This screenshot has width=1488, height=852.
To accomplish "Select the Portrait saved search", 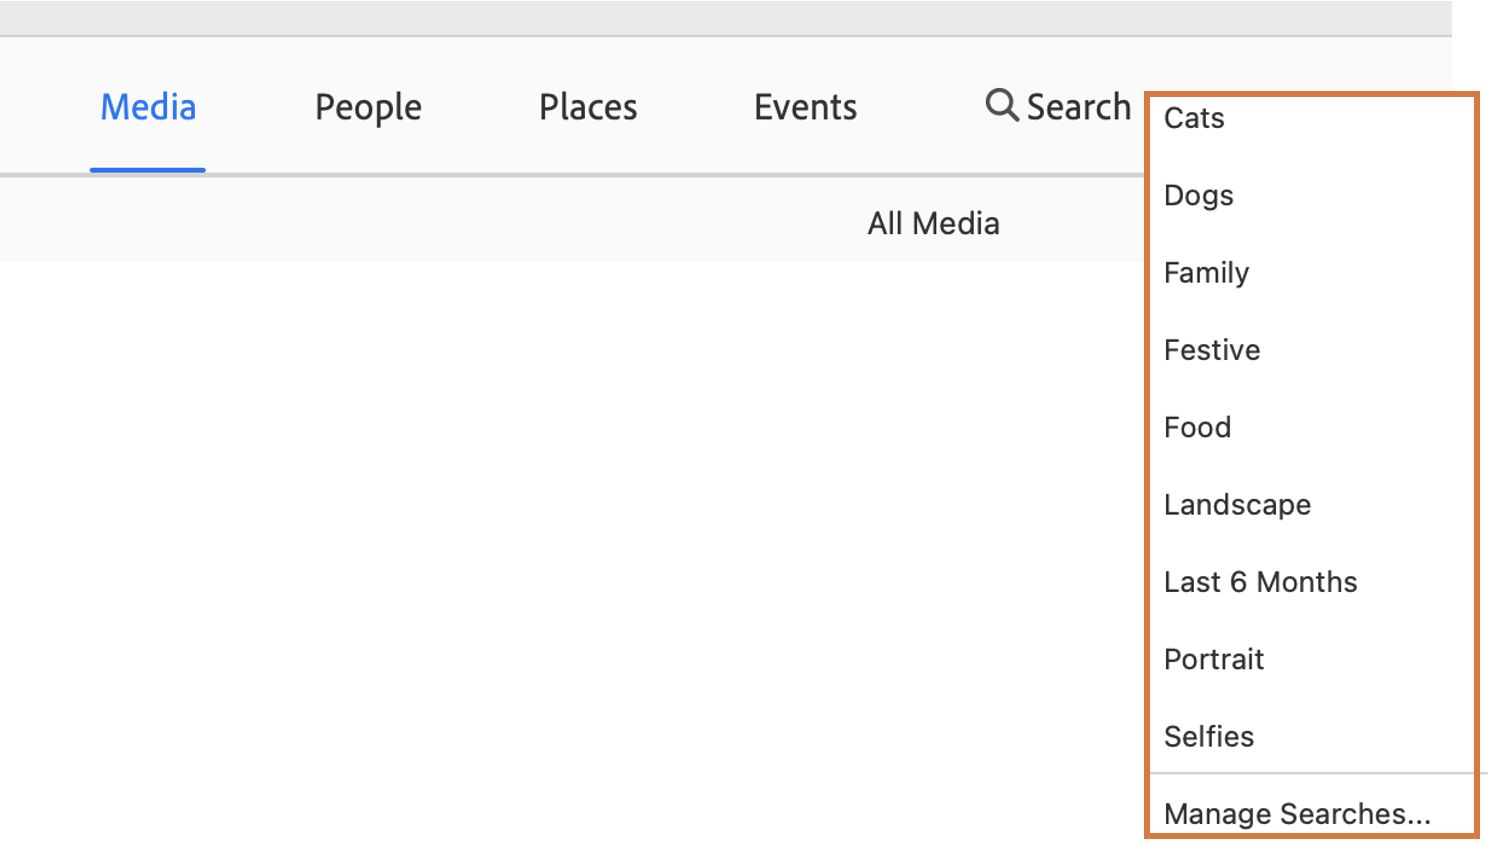I will coord(1214,659).
